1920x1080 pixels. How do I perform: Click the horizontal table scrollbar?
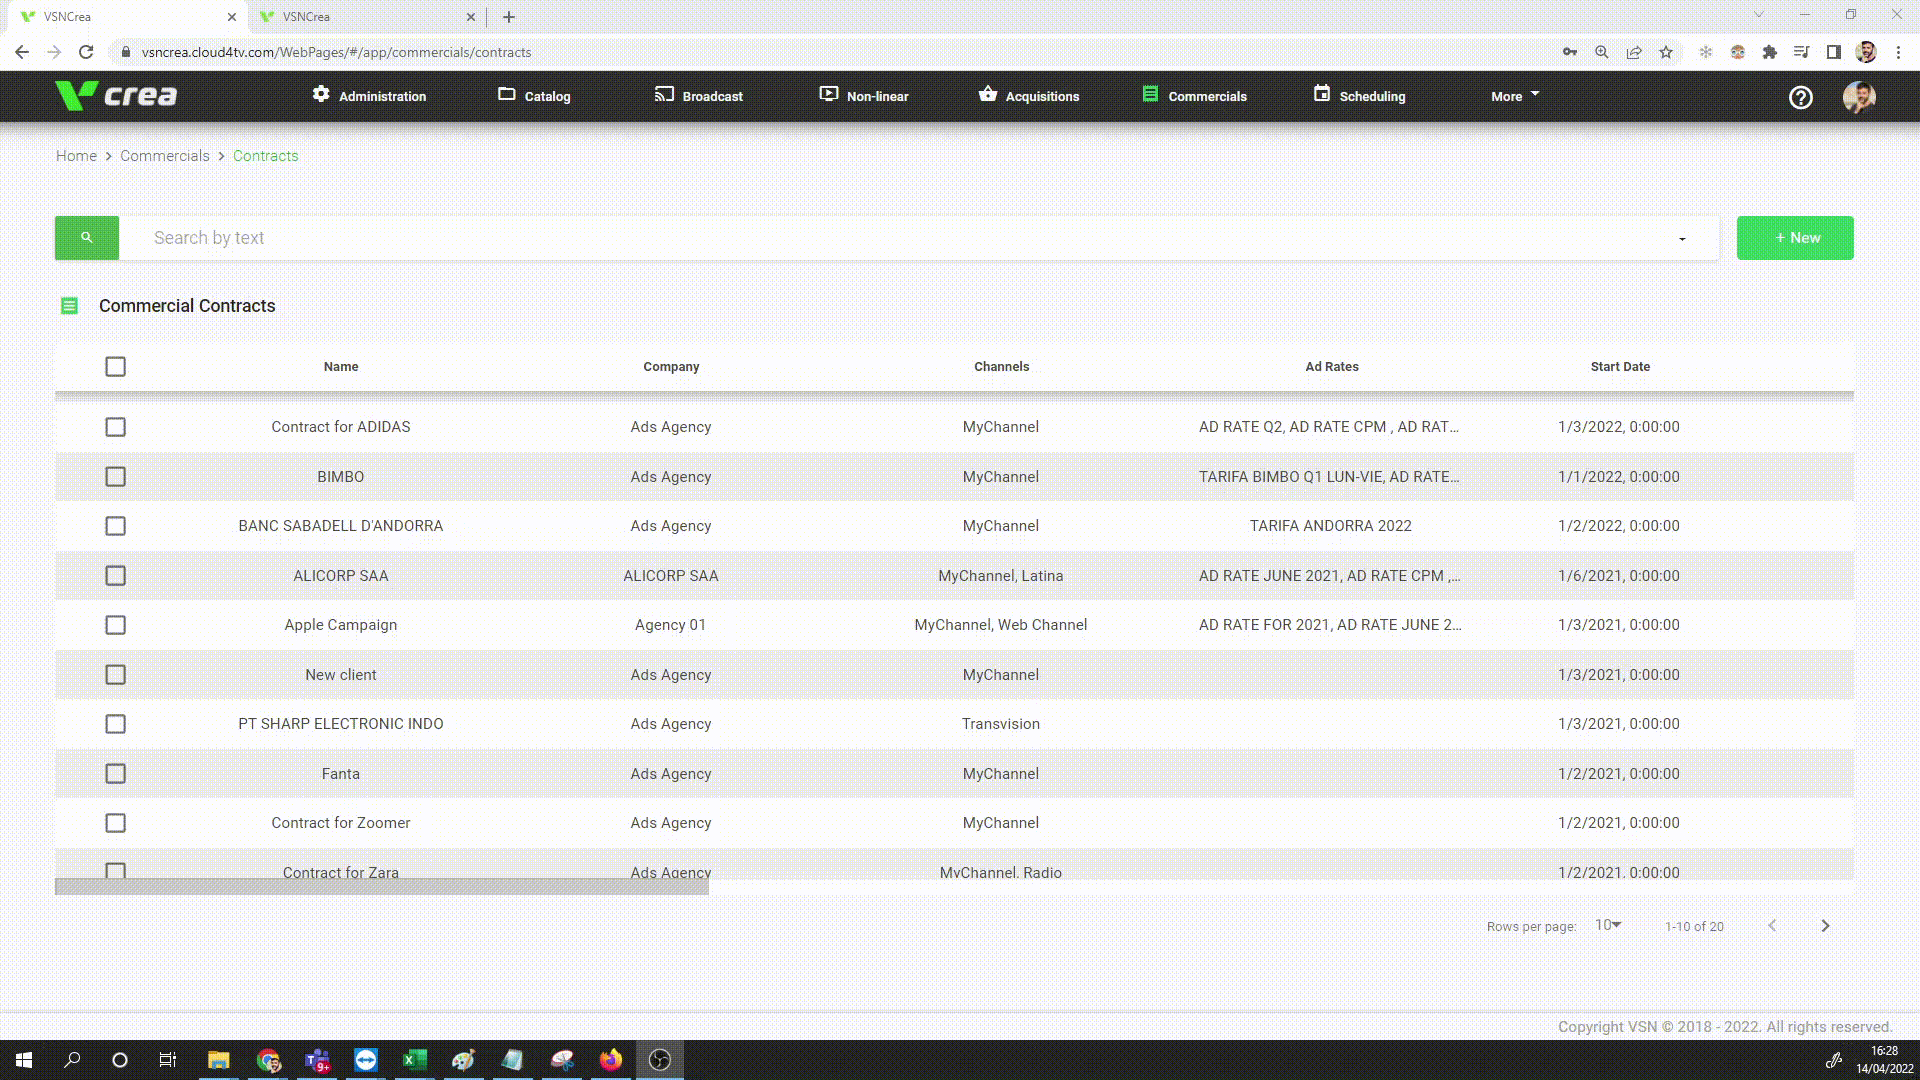382,887
